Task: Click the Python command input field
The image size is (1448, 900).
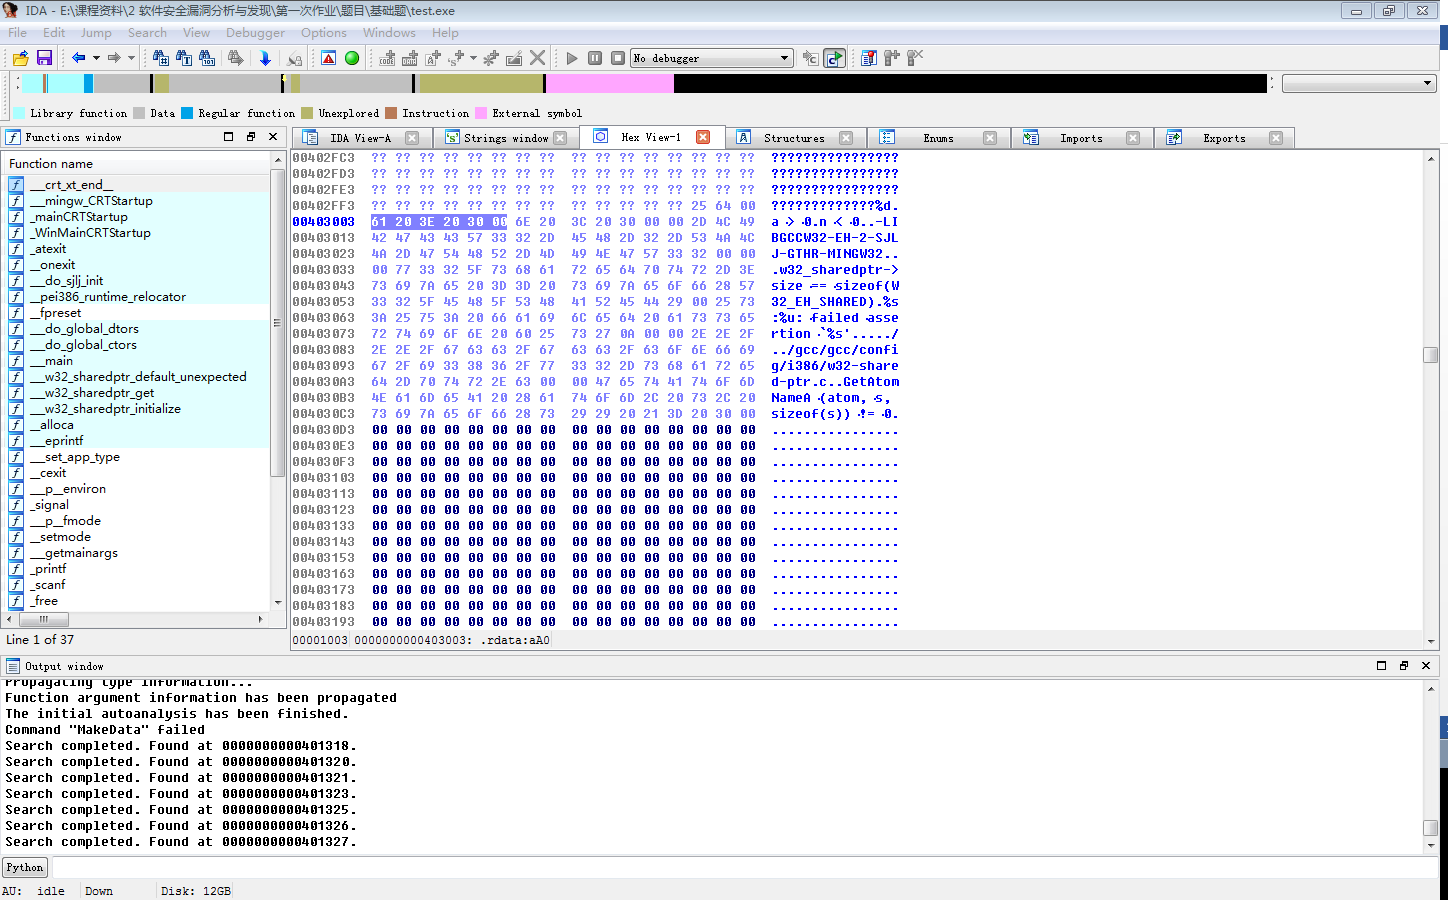Action: [745, 867]
